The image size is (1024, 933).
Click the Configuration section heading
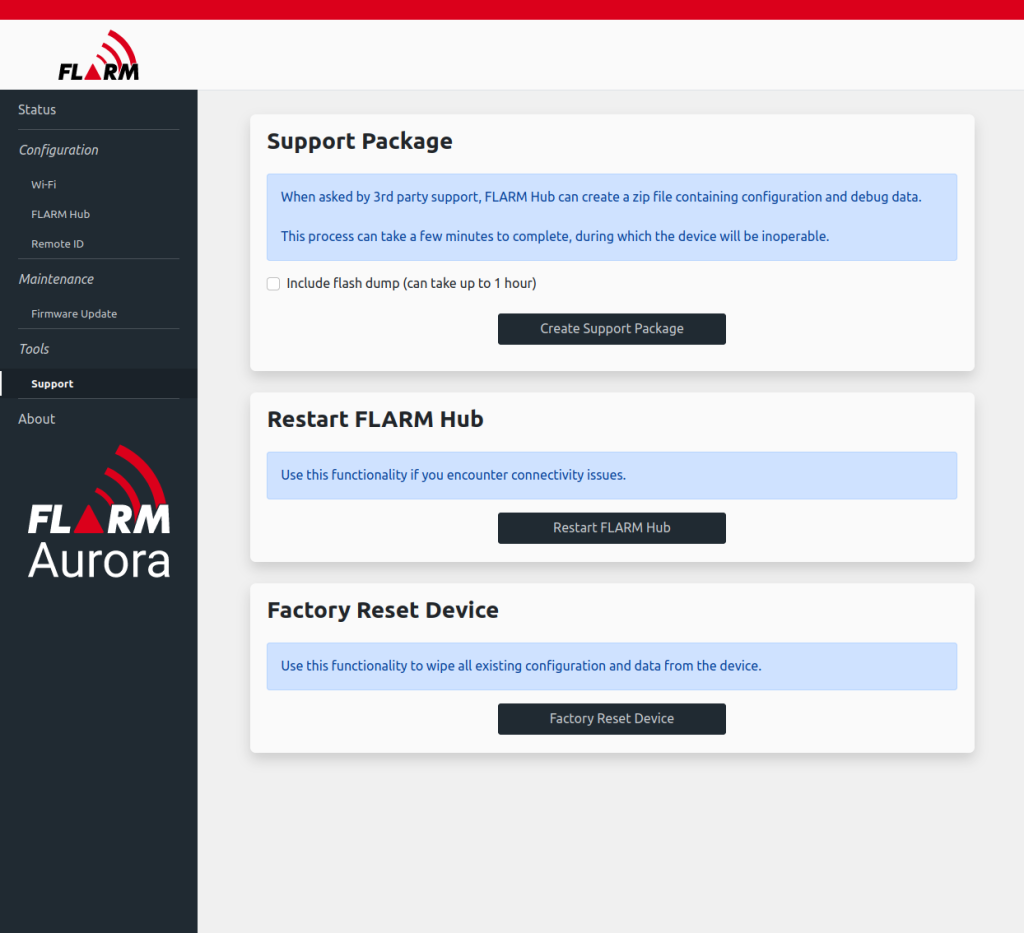tap(58, 150)
